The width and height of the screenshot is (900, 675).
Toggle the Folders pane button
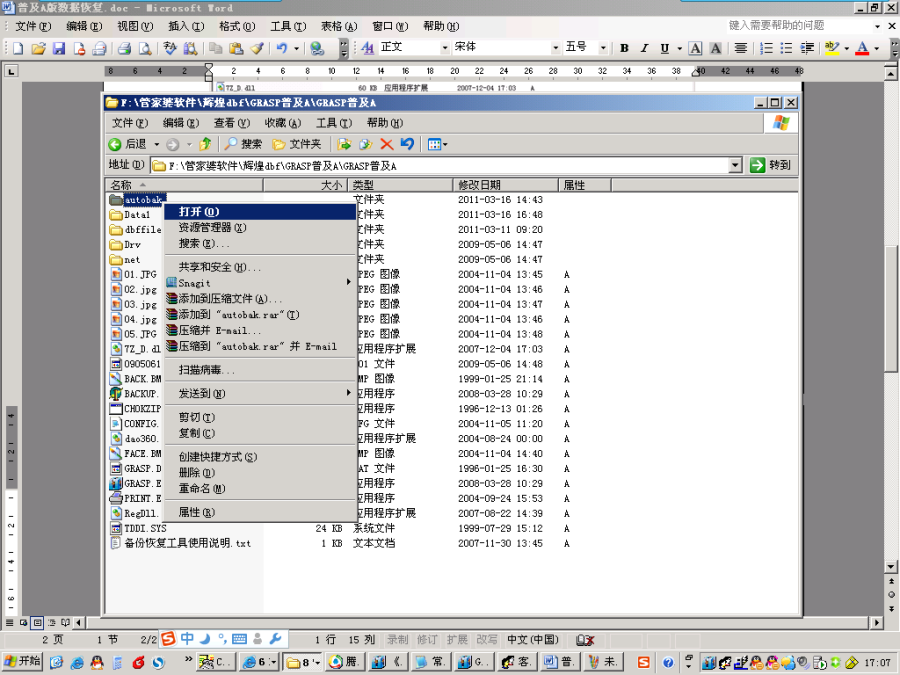point(297,144)
